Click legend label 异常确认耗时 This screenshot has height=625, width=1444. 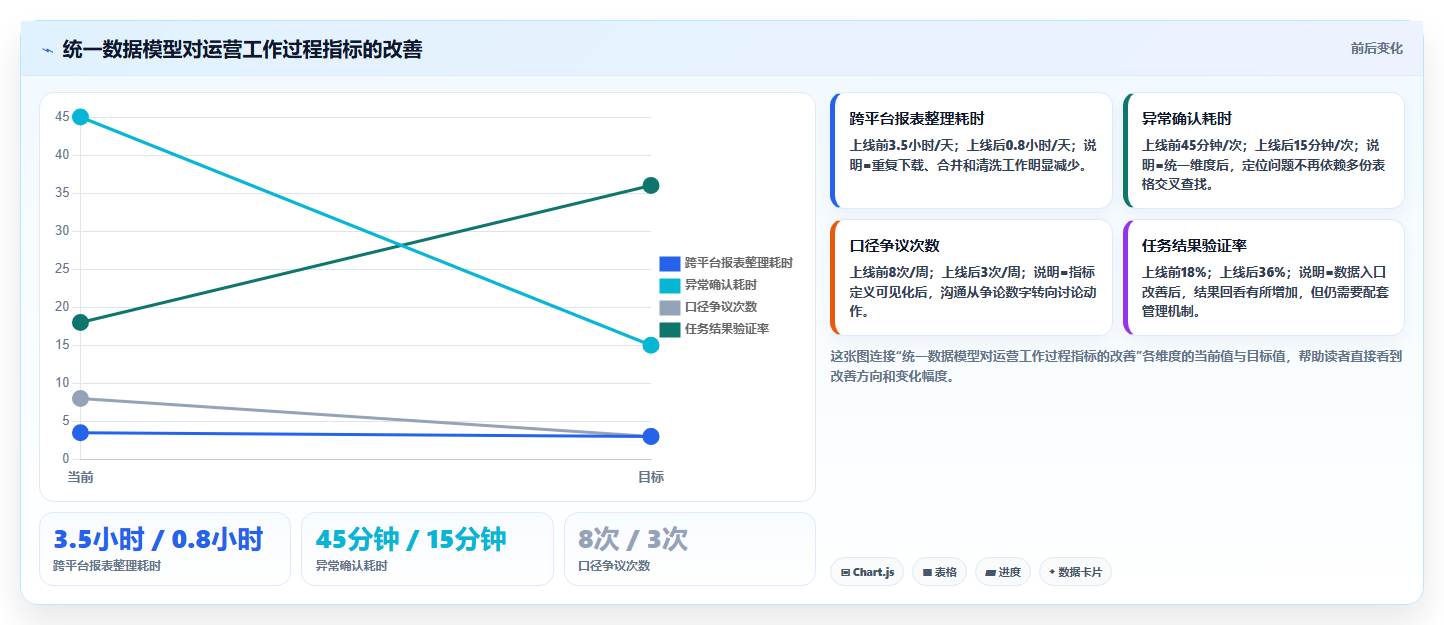tap(721, 285)
